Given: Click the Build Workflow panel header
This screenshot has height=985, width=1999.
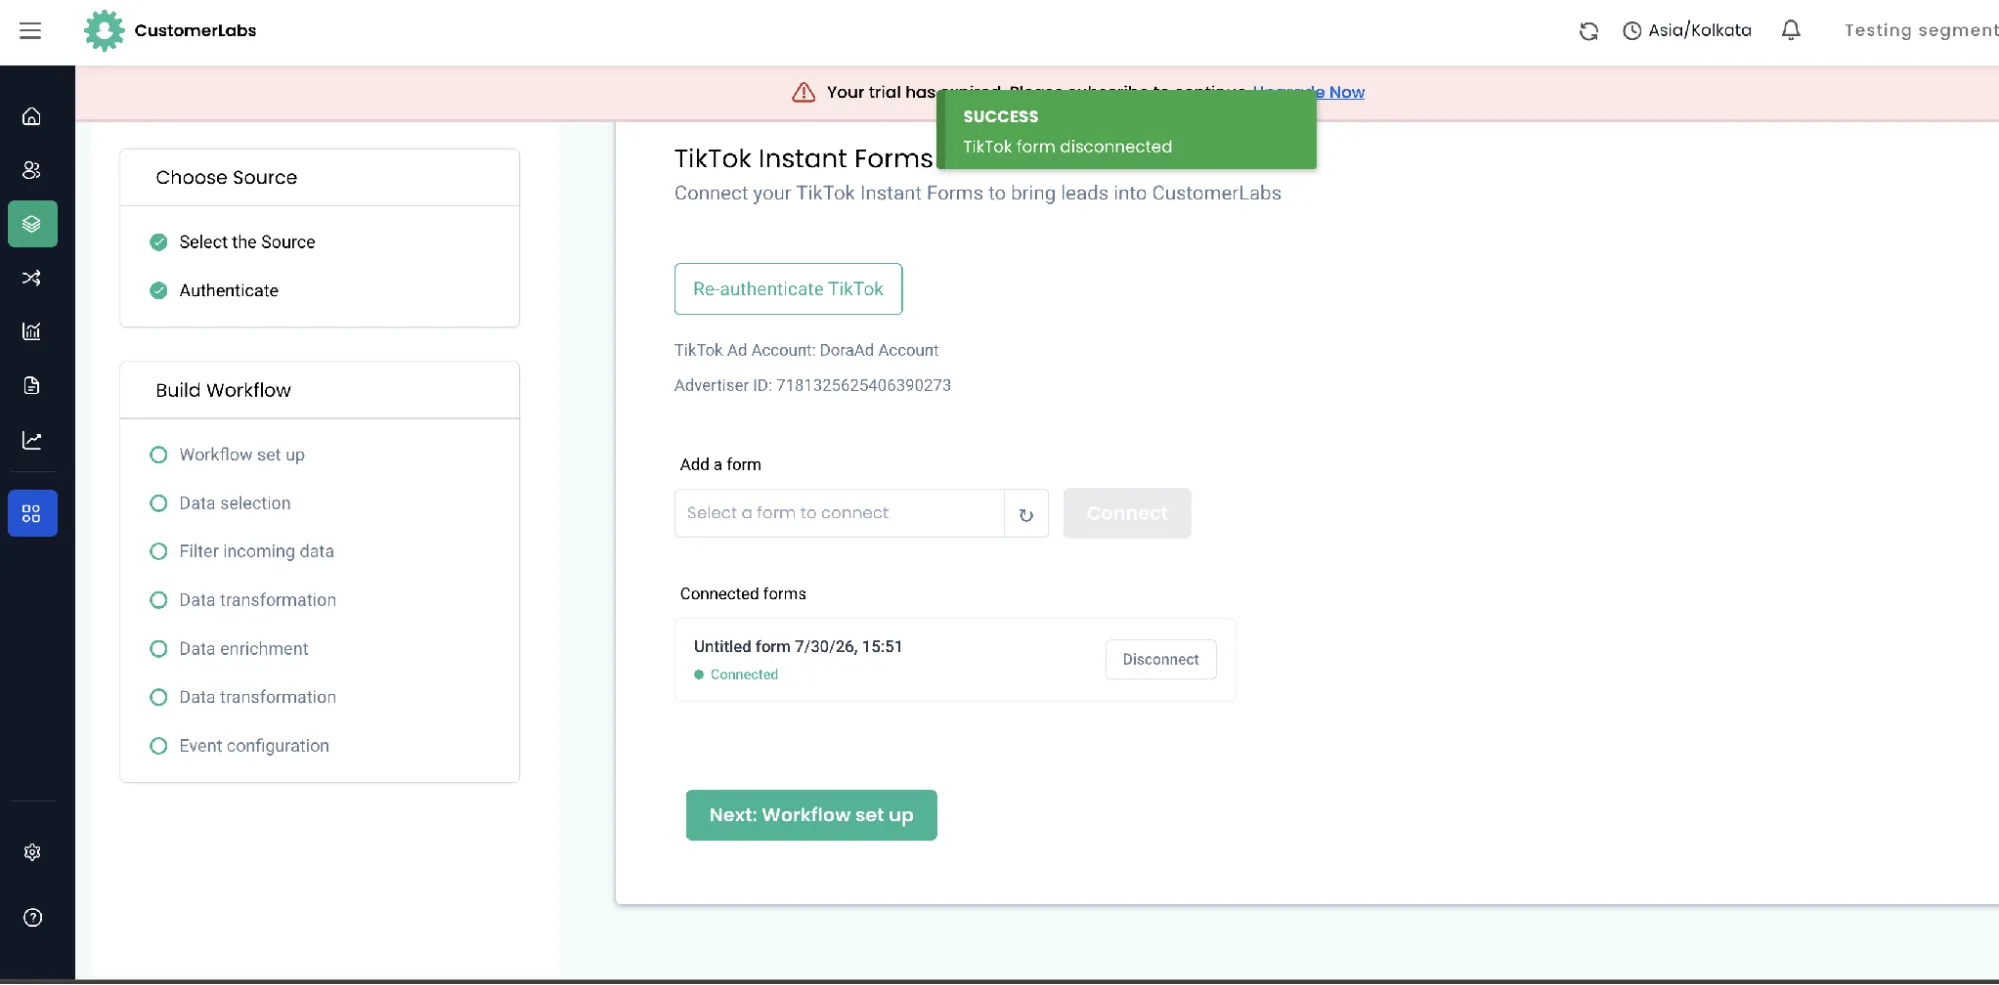Looking at the screenshot, I should (319, 391).
